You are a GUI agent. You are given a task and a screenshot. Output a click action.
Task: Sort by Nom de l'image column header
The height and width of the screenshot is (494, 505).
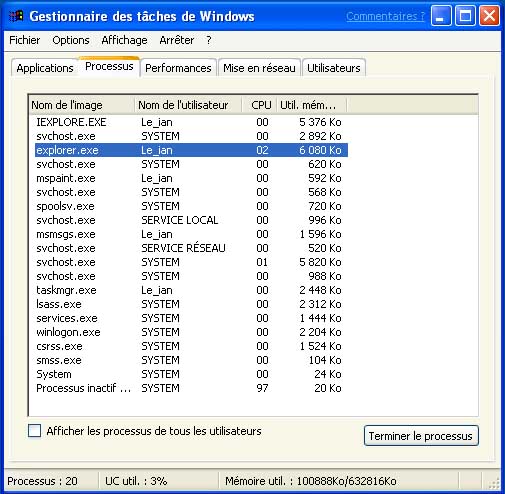pos(81,105)
